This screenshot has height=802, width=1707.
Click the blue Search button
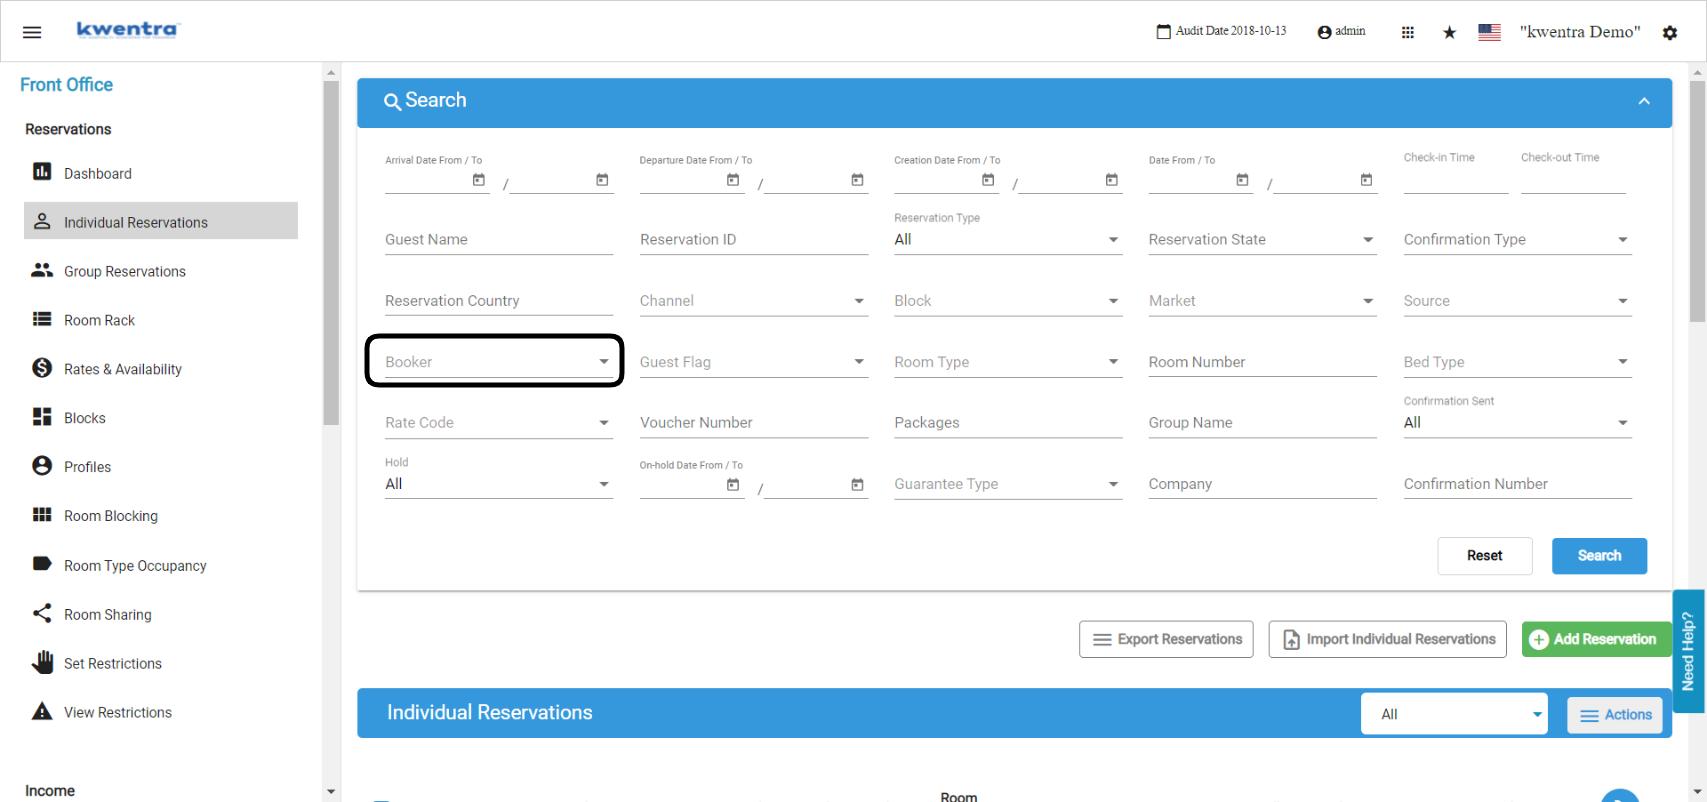coord(1599,556)
